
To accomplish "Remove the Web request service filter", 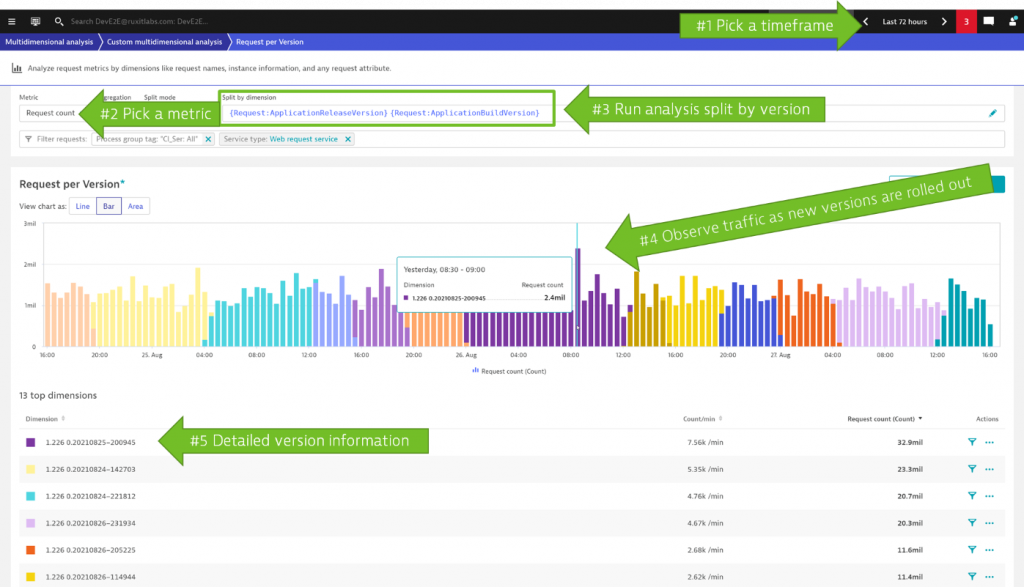I will 348,139.
